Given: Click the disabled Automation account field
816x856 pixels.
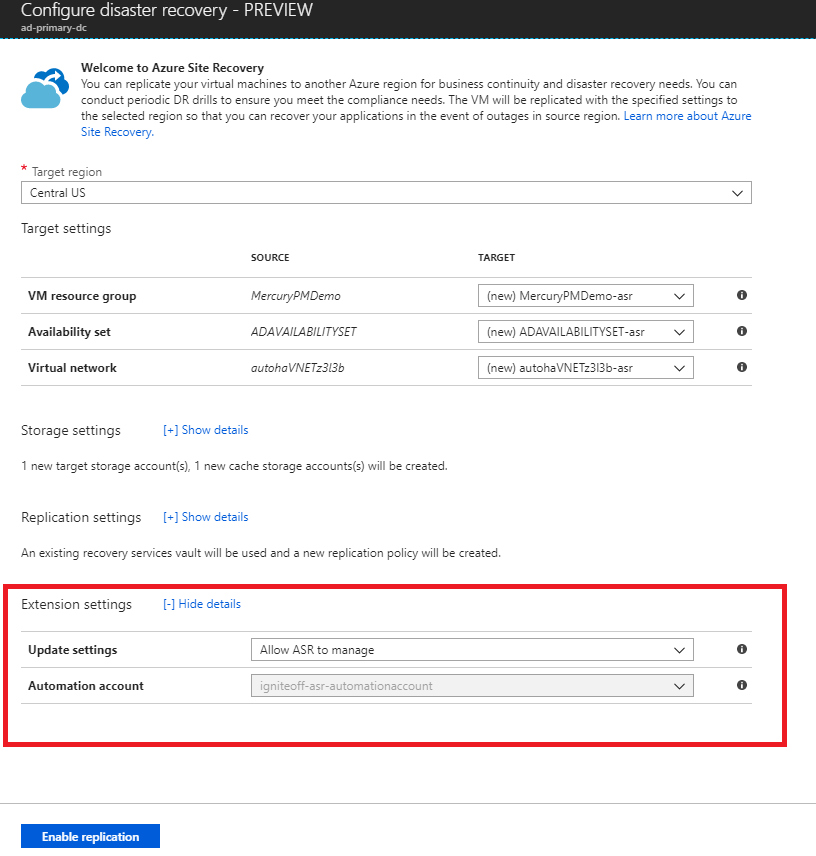Looking at the screenshot, I should point(470,685).
